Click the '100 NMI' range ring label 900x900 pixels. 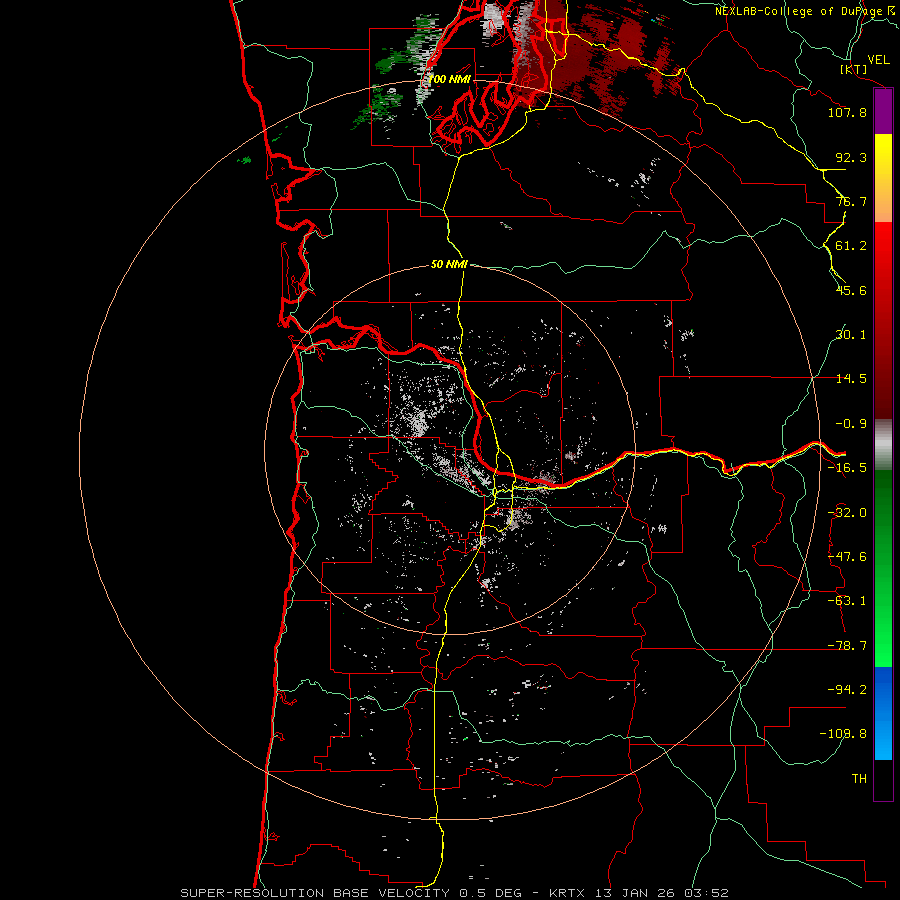(x=449, y=79)
